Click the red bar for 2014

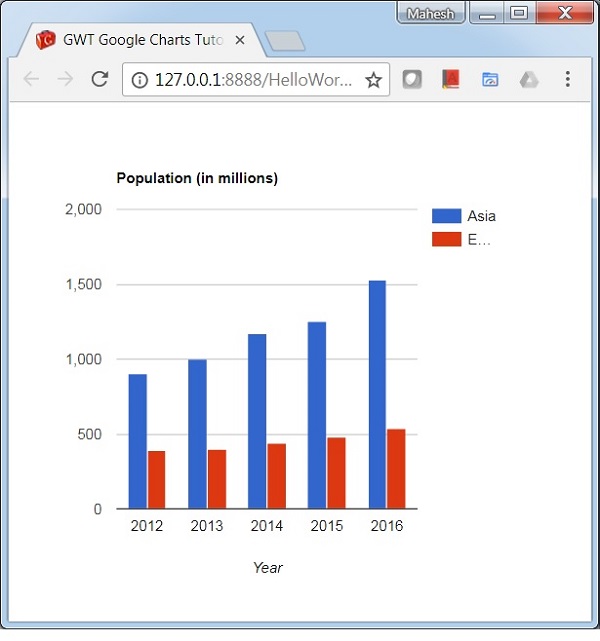277,476
